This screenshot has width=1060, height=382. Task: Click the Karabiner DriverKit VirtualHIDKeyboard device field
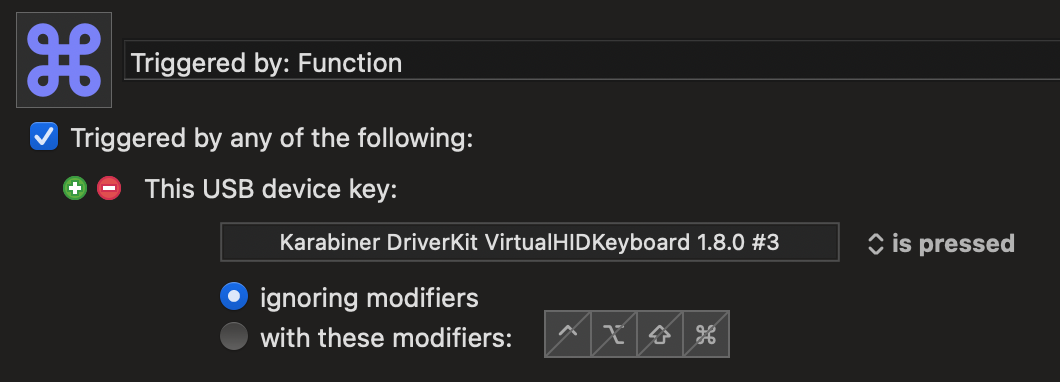coord(529,242)
